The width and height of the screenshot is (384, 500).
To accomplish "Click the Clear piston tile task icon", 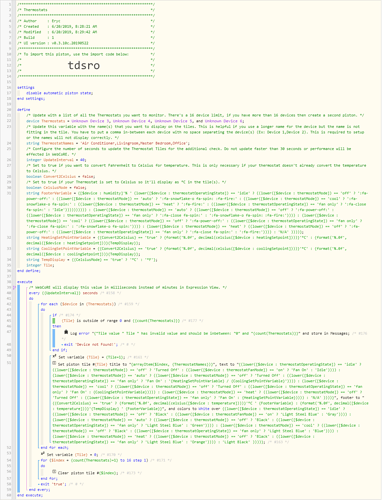I will click(54, 472).
